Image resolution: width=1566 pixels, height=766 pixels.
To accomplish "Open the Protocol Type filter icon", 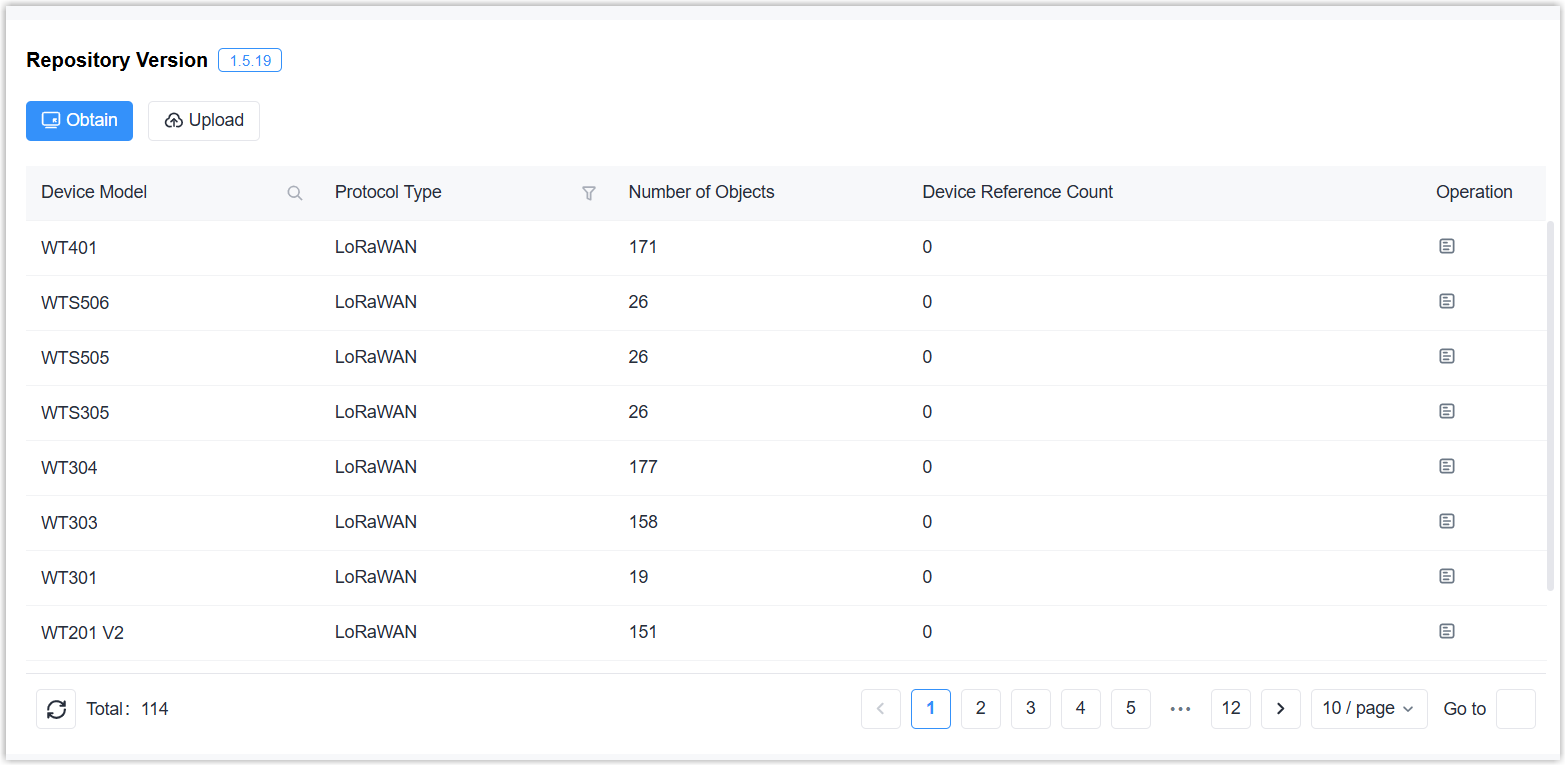I will pyautogui.click(x=589, y=193).
